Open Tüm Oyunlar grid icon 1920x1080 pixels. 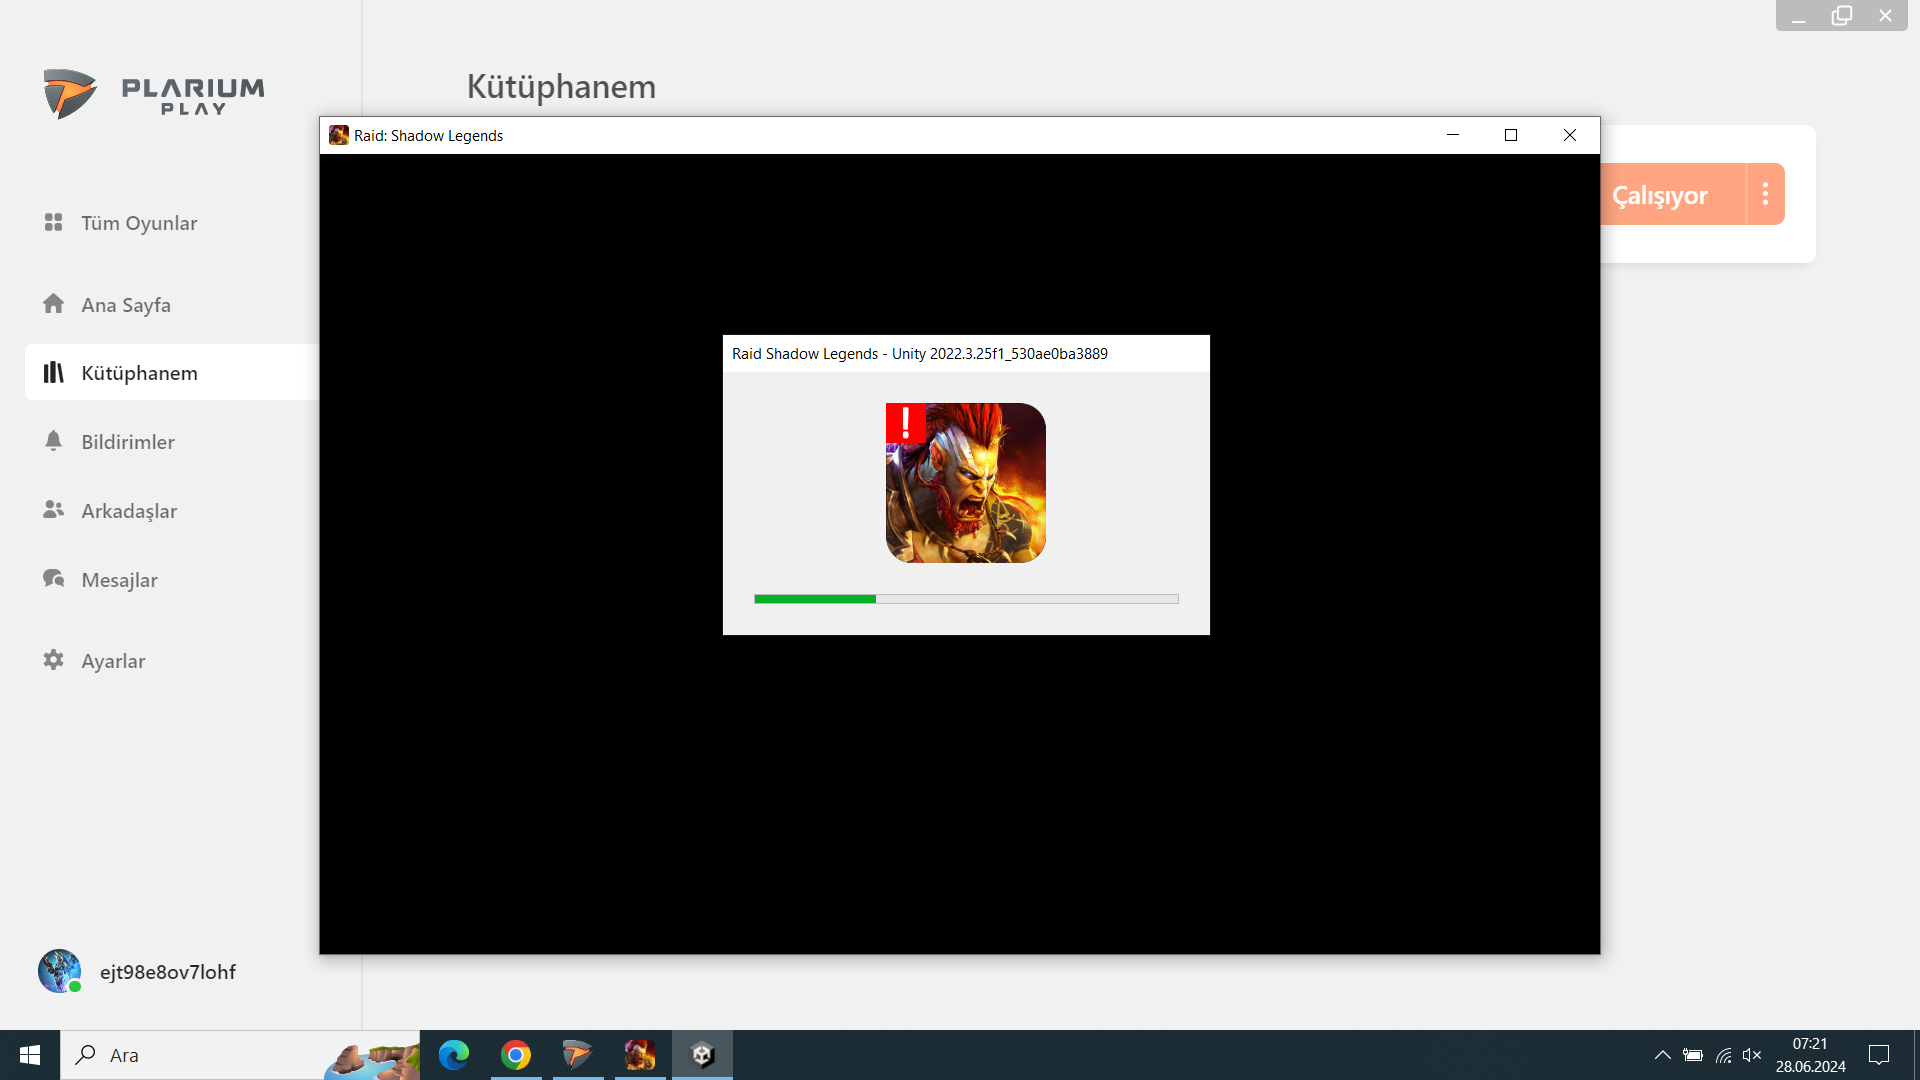54,222
